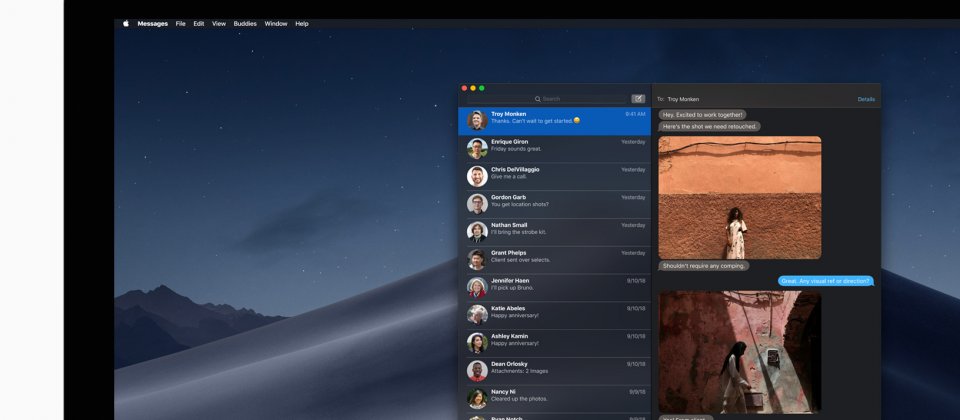Open conversation Details
Screen dimensions: 960x420
click(x=866, y=99)
